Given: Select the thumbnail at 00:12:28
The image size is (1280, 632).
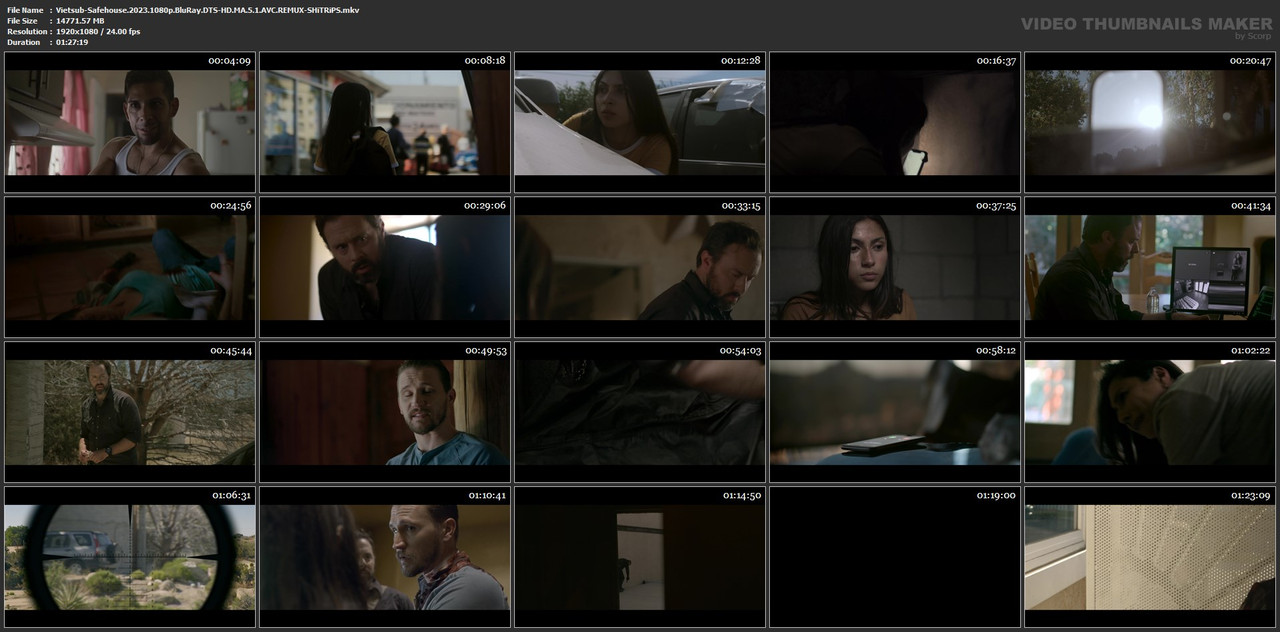Looking at the screenshot, I should click(640, 122).
